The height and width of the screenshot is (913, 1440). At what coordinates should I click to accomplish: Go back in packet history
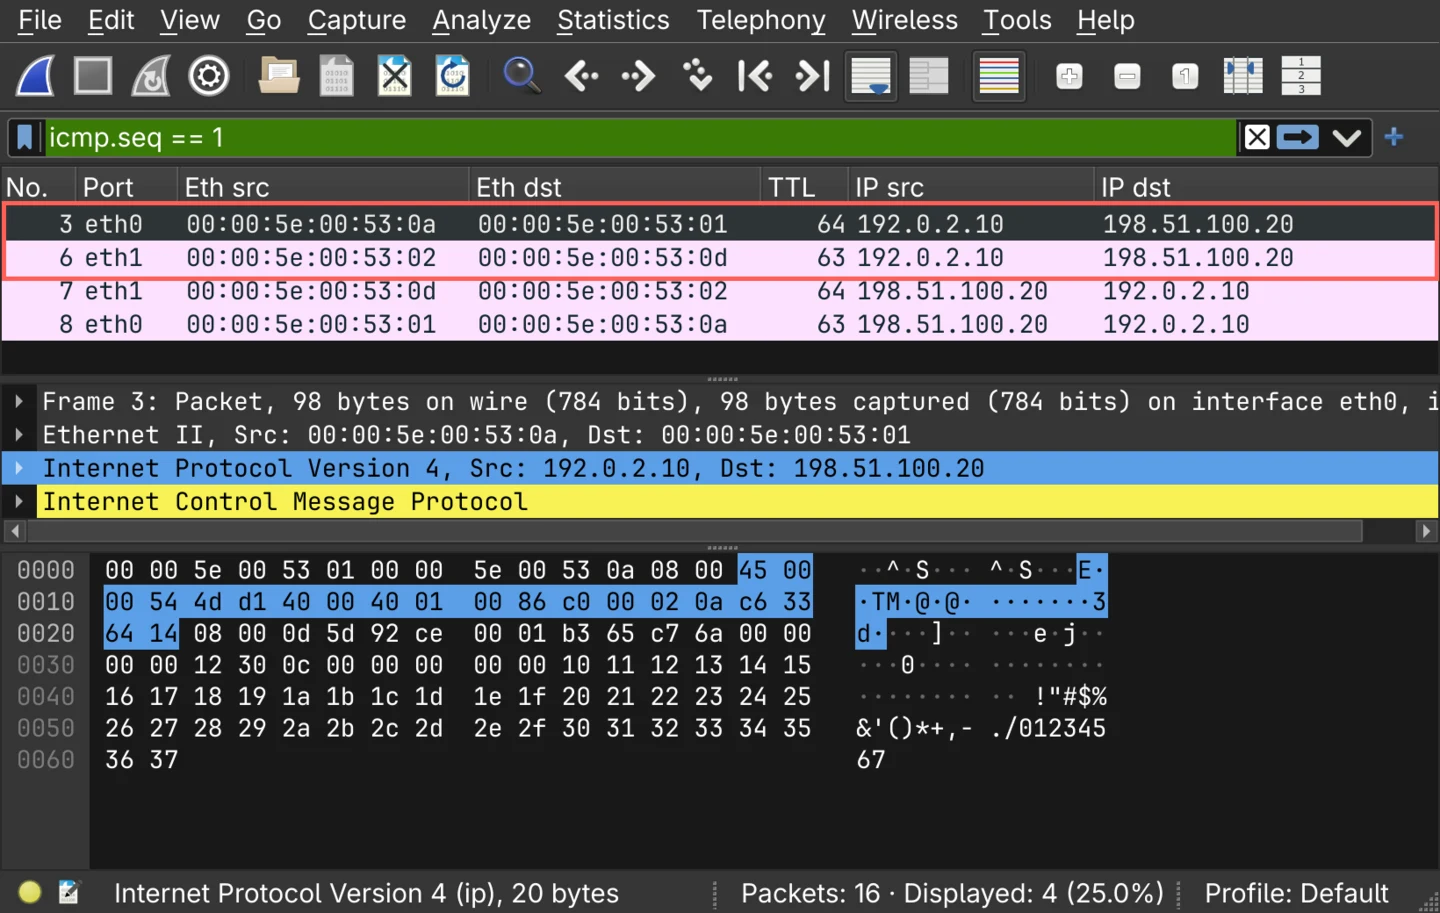[x=581, y=76]
